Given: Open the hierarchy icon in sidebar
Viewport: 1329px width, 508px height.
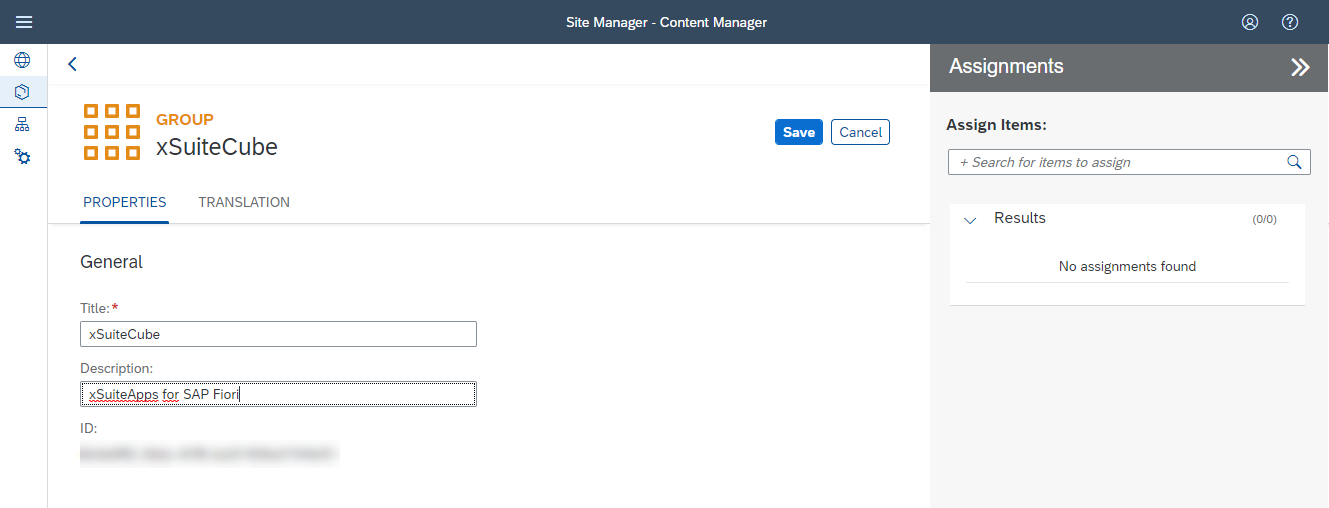Looking at the screenshot, I should pyautogui.click(x=22, y=125).
